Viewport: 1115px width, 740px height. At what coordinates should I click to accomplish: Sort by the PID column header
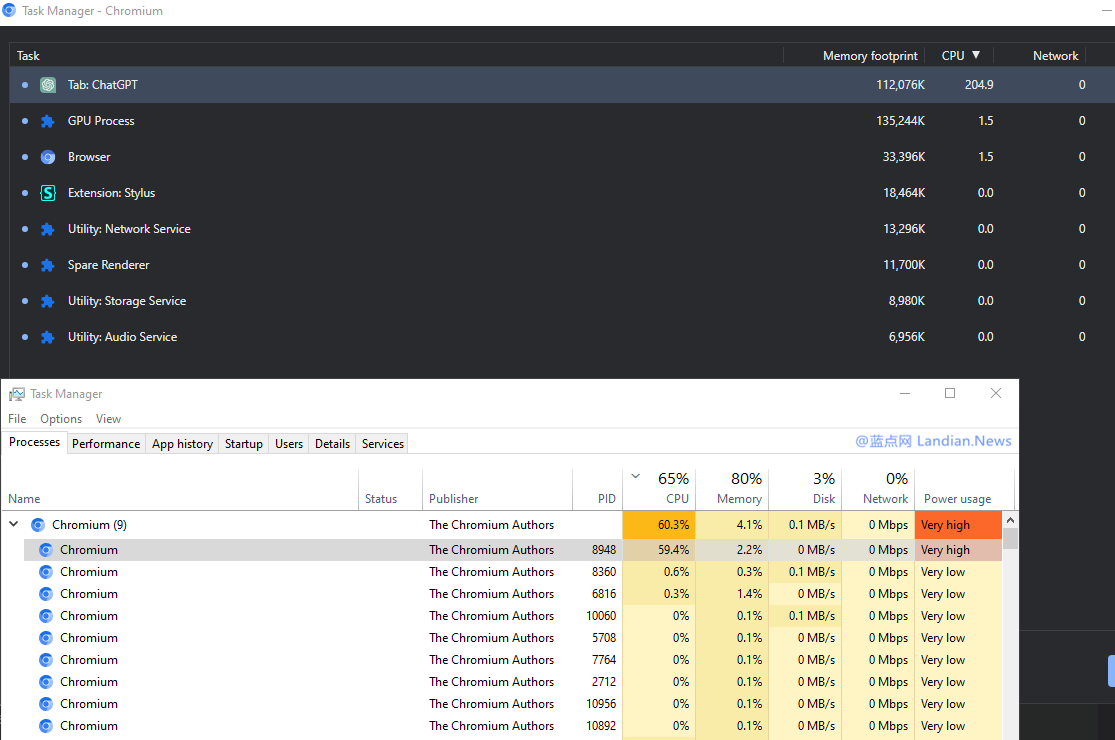point(597,490)
